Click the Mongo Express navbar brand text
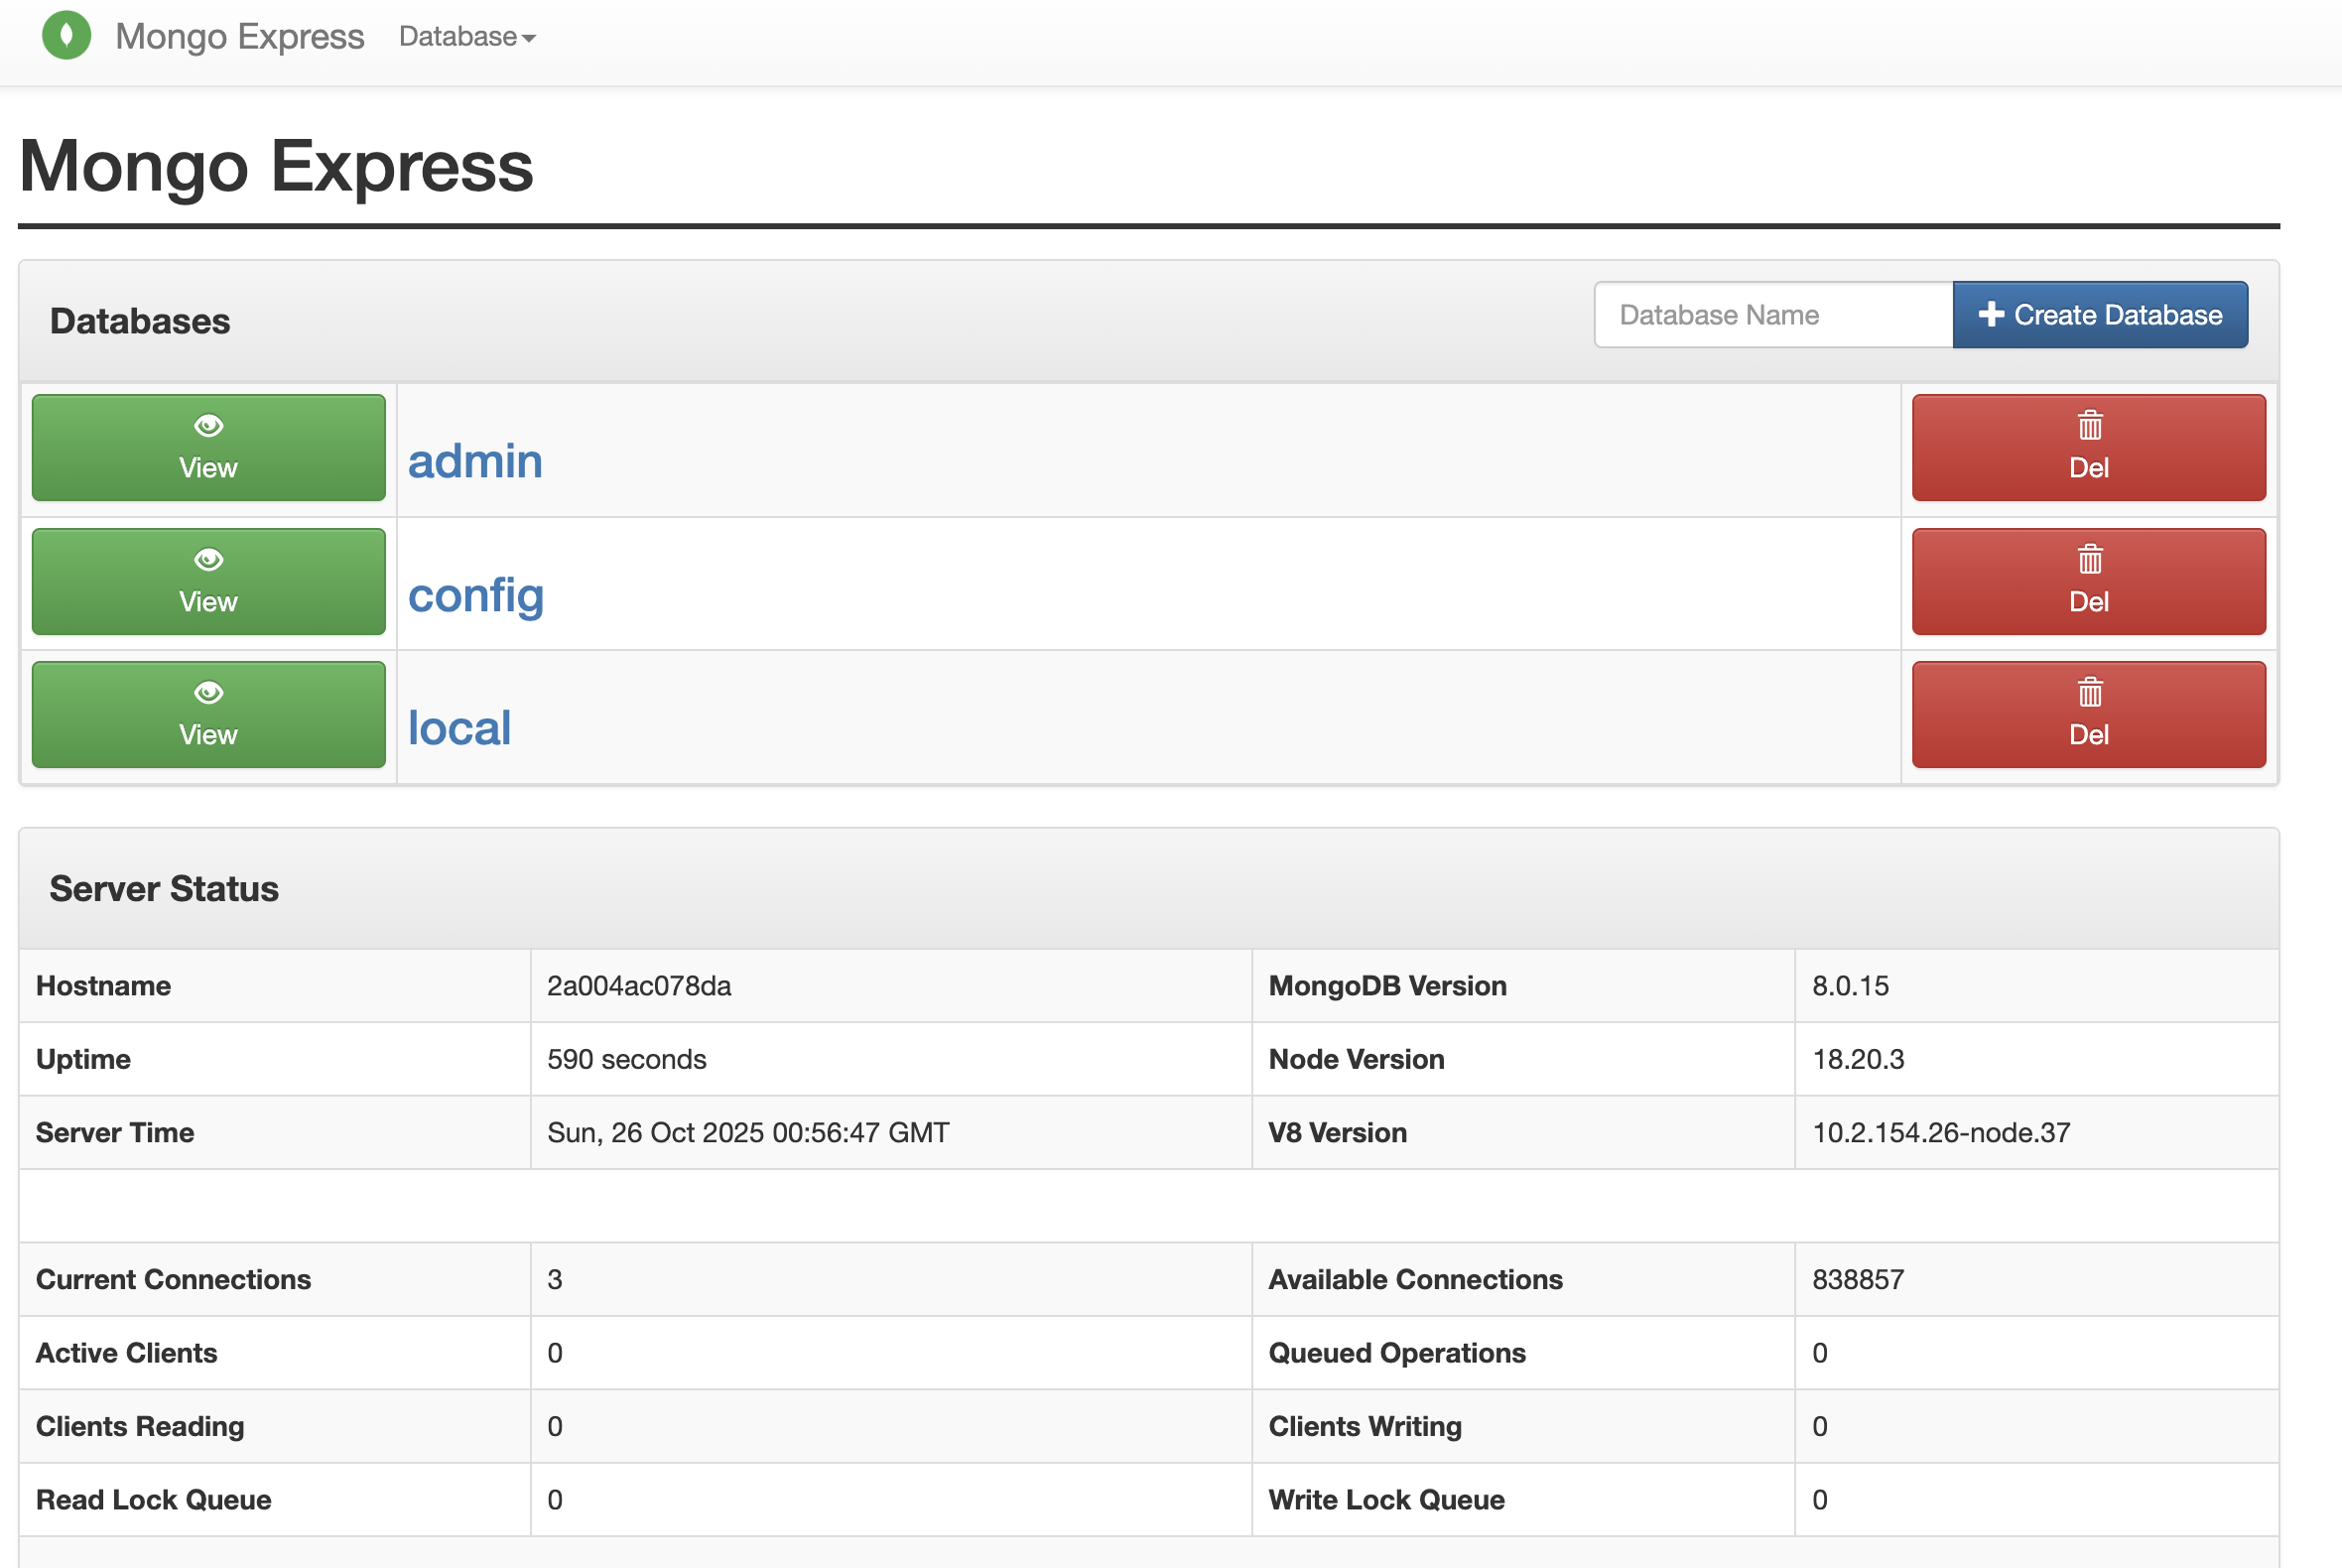 tap(240, 37)
